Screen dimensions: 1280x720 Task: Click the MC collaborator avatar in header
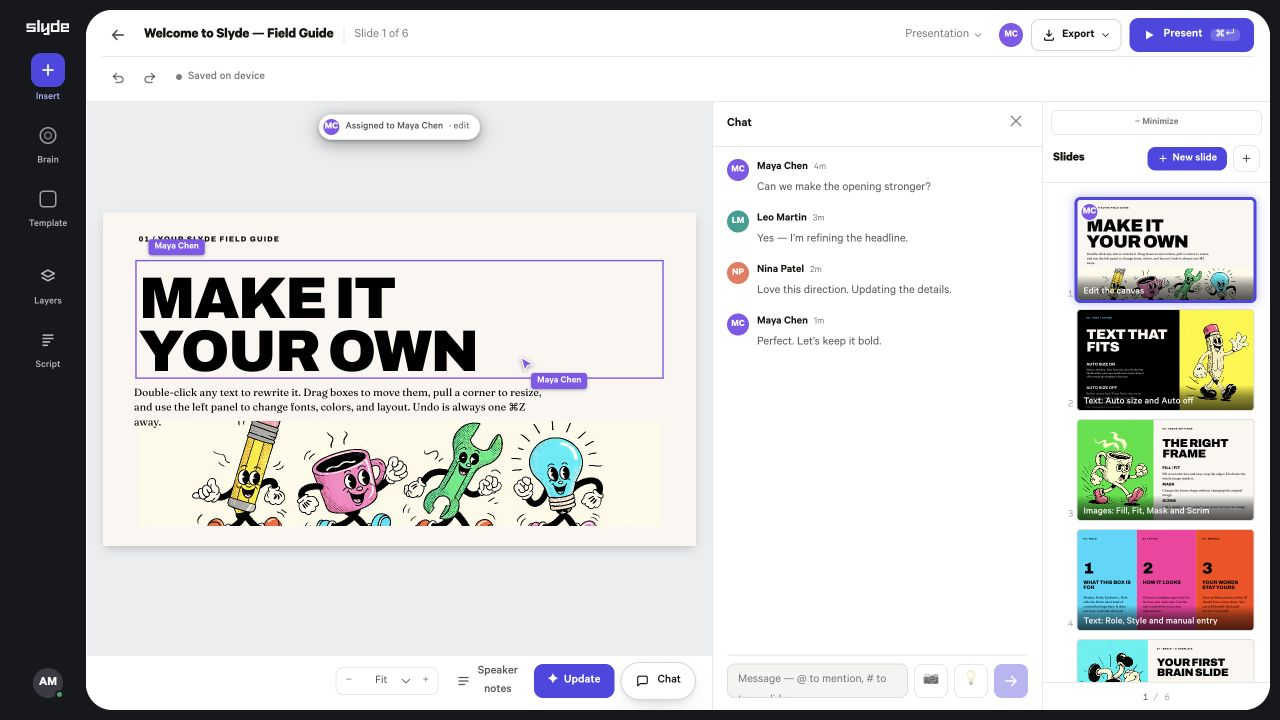tap(1011, 34)
